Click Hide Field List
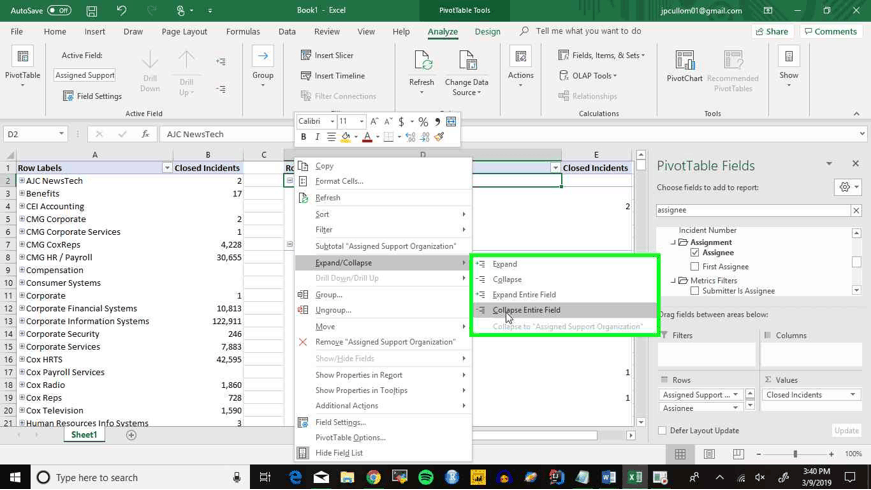The image size is (871, 490). tap(383, 453)
